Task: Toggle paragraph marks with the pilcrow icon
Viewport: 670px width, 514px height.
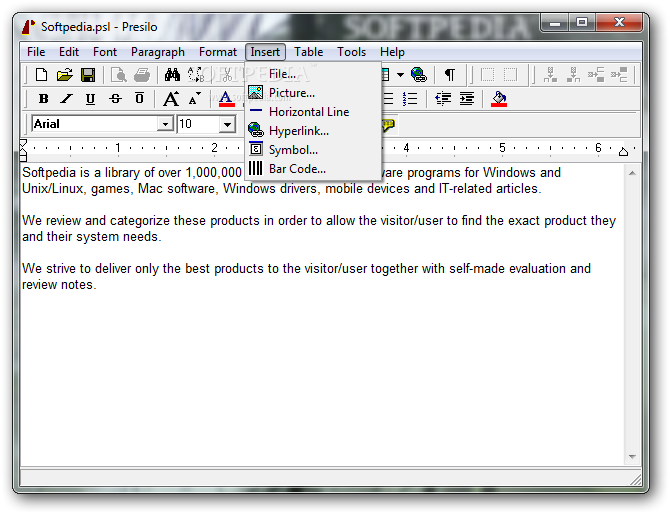Action: point(450,75)
